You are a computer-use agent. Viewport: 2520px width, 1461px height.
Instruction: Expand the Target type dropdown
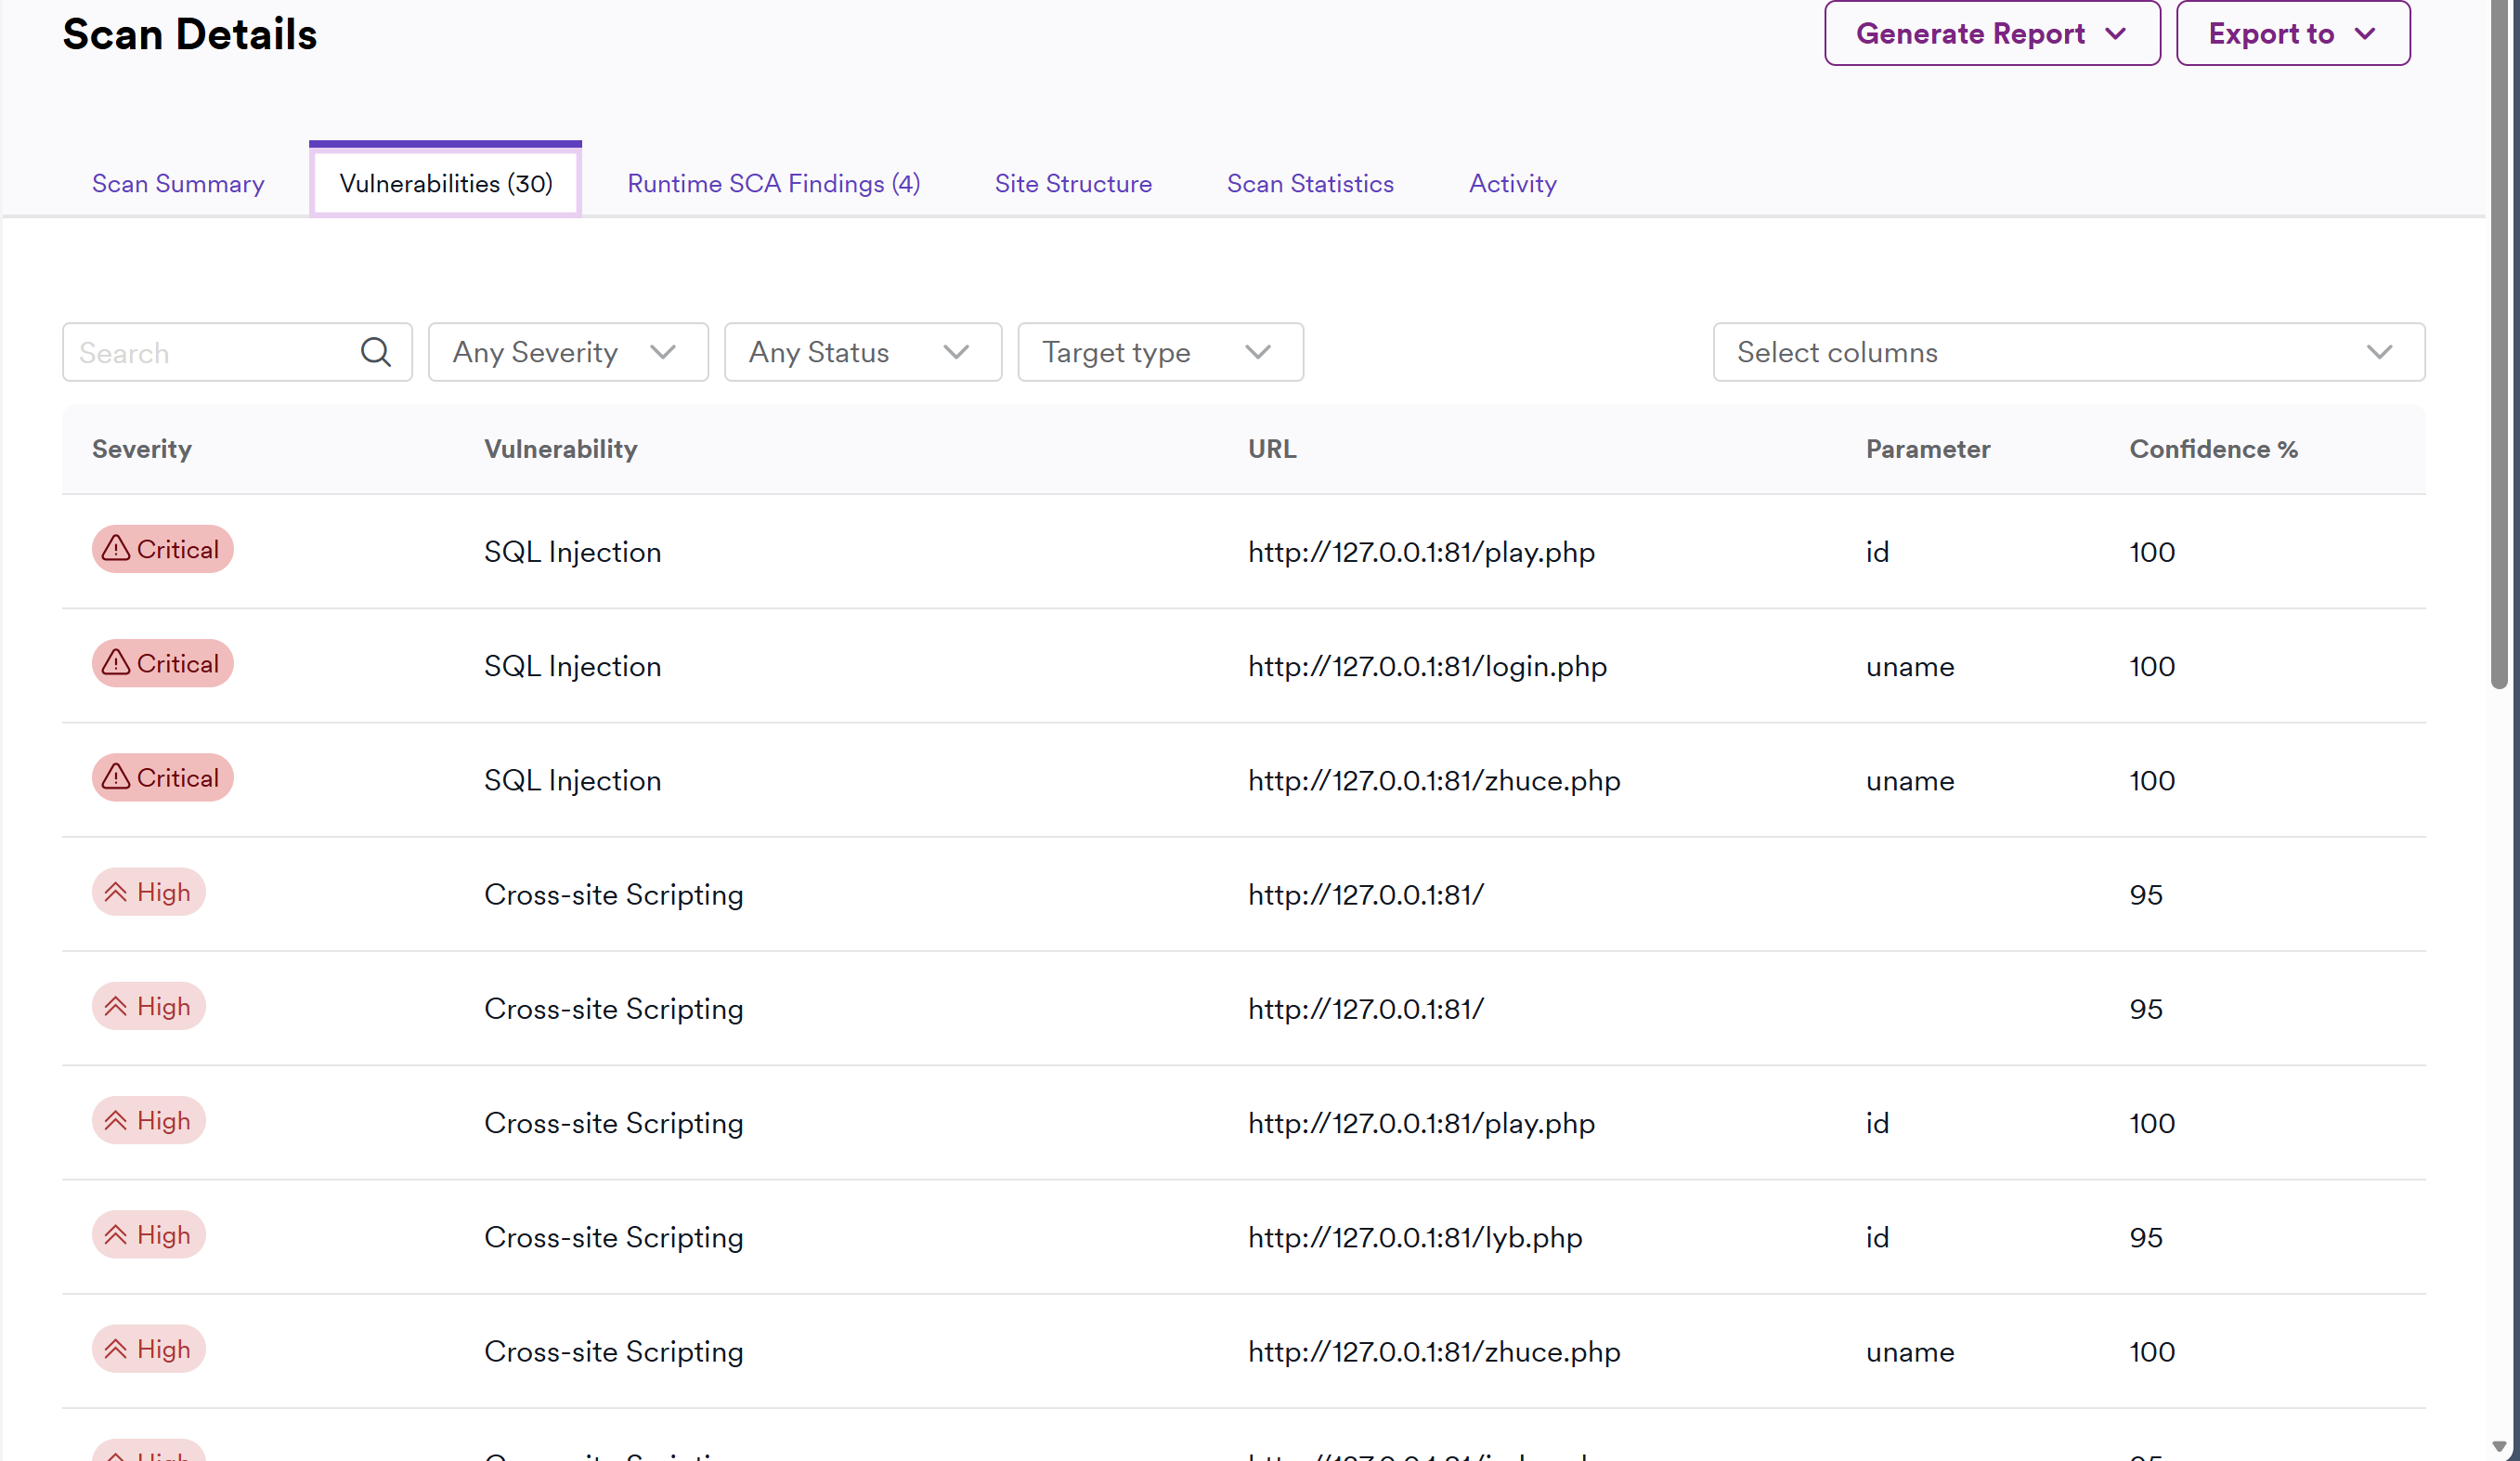(x=1159, y=352)
